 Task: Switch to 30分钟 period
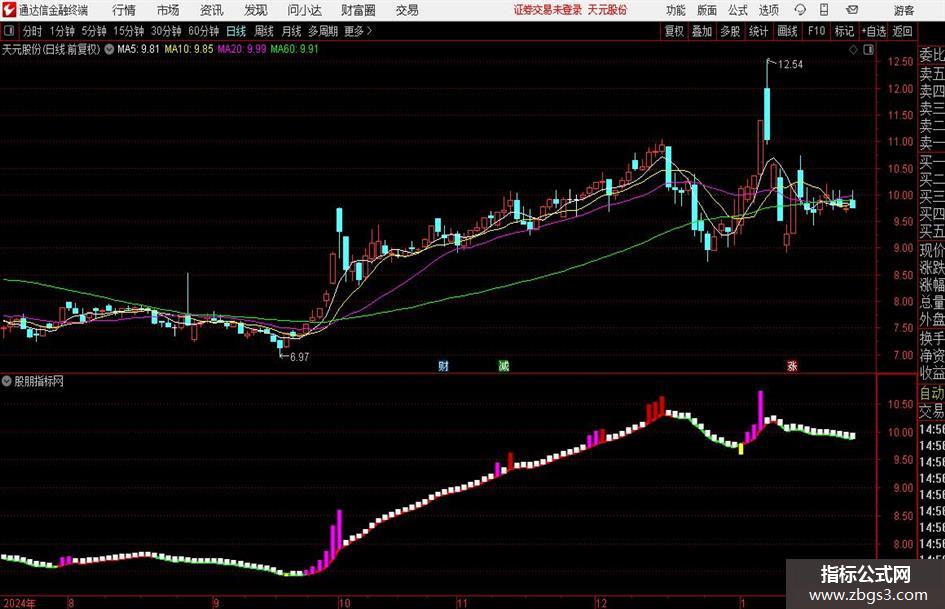(166, 31)
